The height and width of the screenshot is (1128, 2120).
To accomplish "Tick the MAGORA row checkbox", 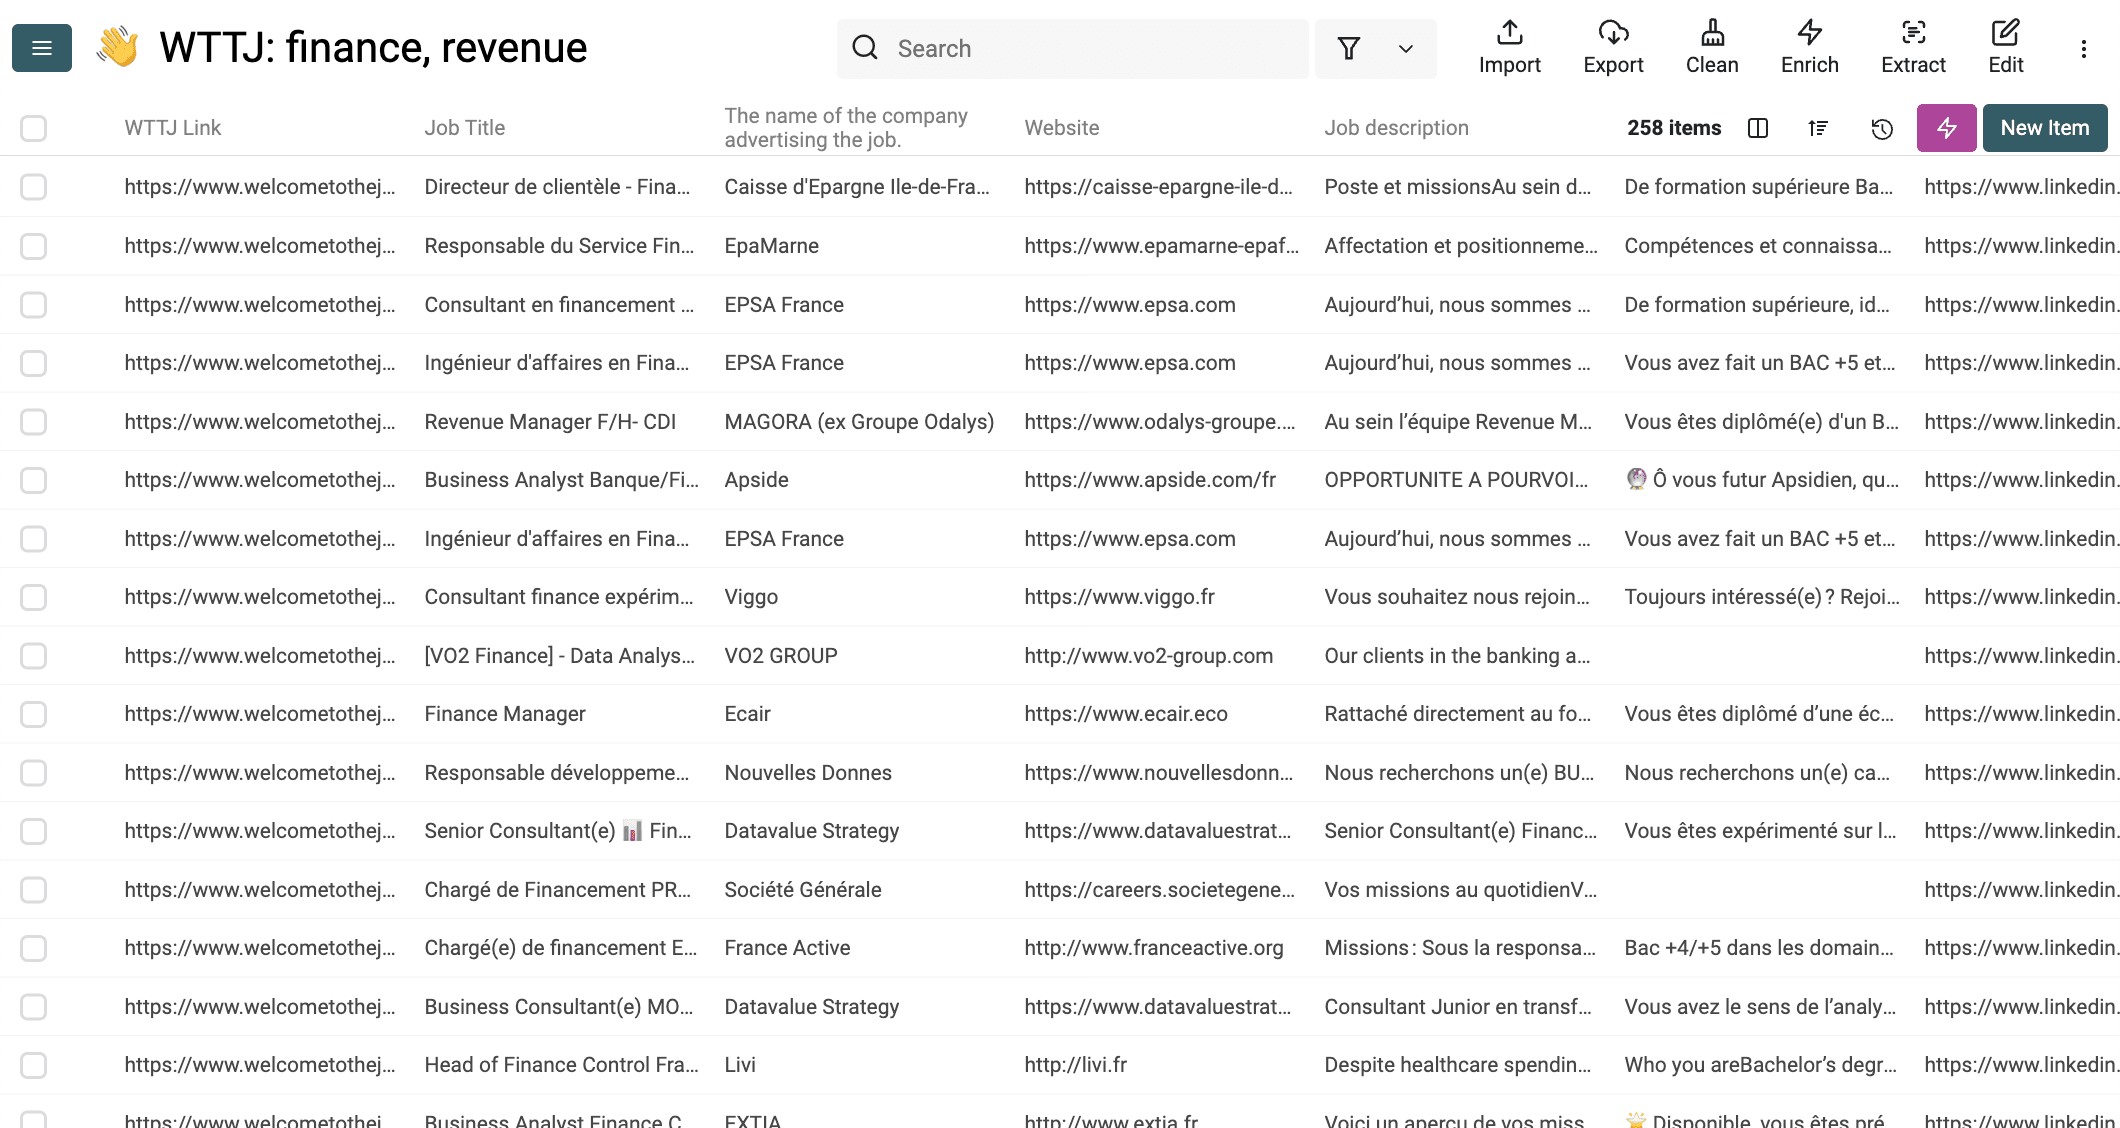I will 34,422.
